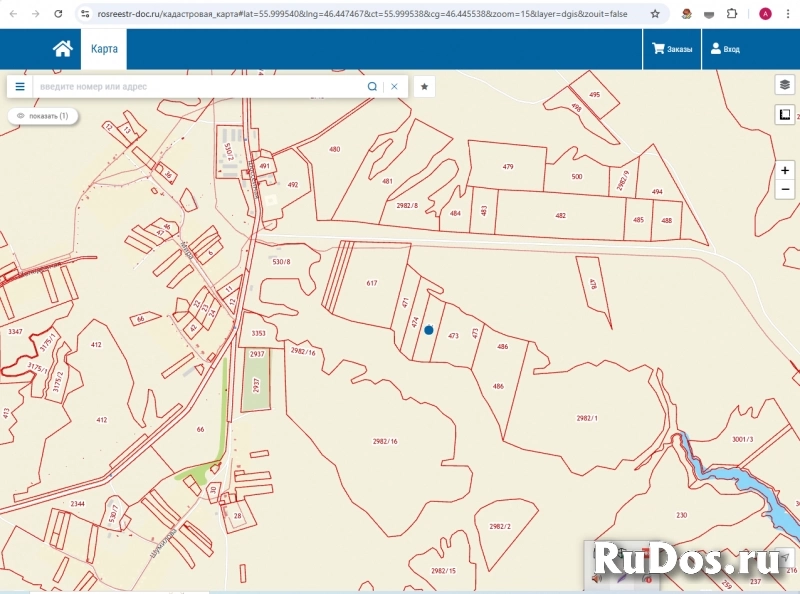Toggle the "показать (1)" visibility button
Viewport: 800px width, 594px height.
point(43,116)
